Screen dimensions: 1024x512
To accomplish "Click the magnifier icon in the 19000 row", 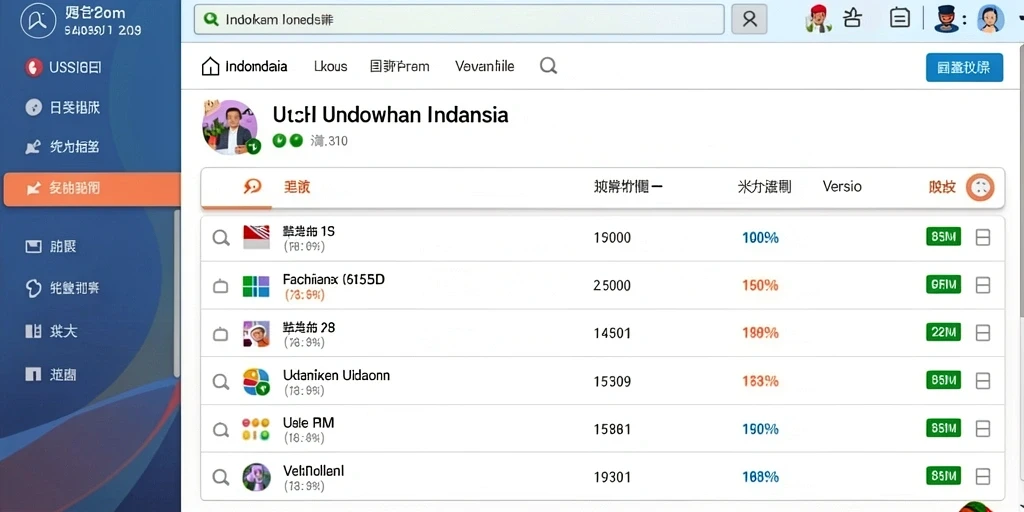I will pos(221,238).
